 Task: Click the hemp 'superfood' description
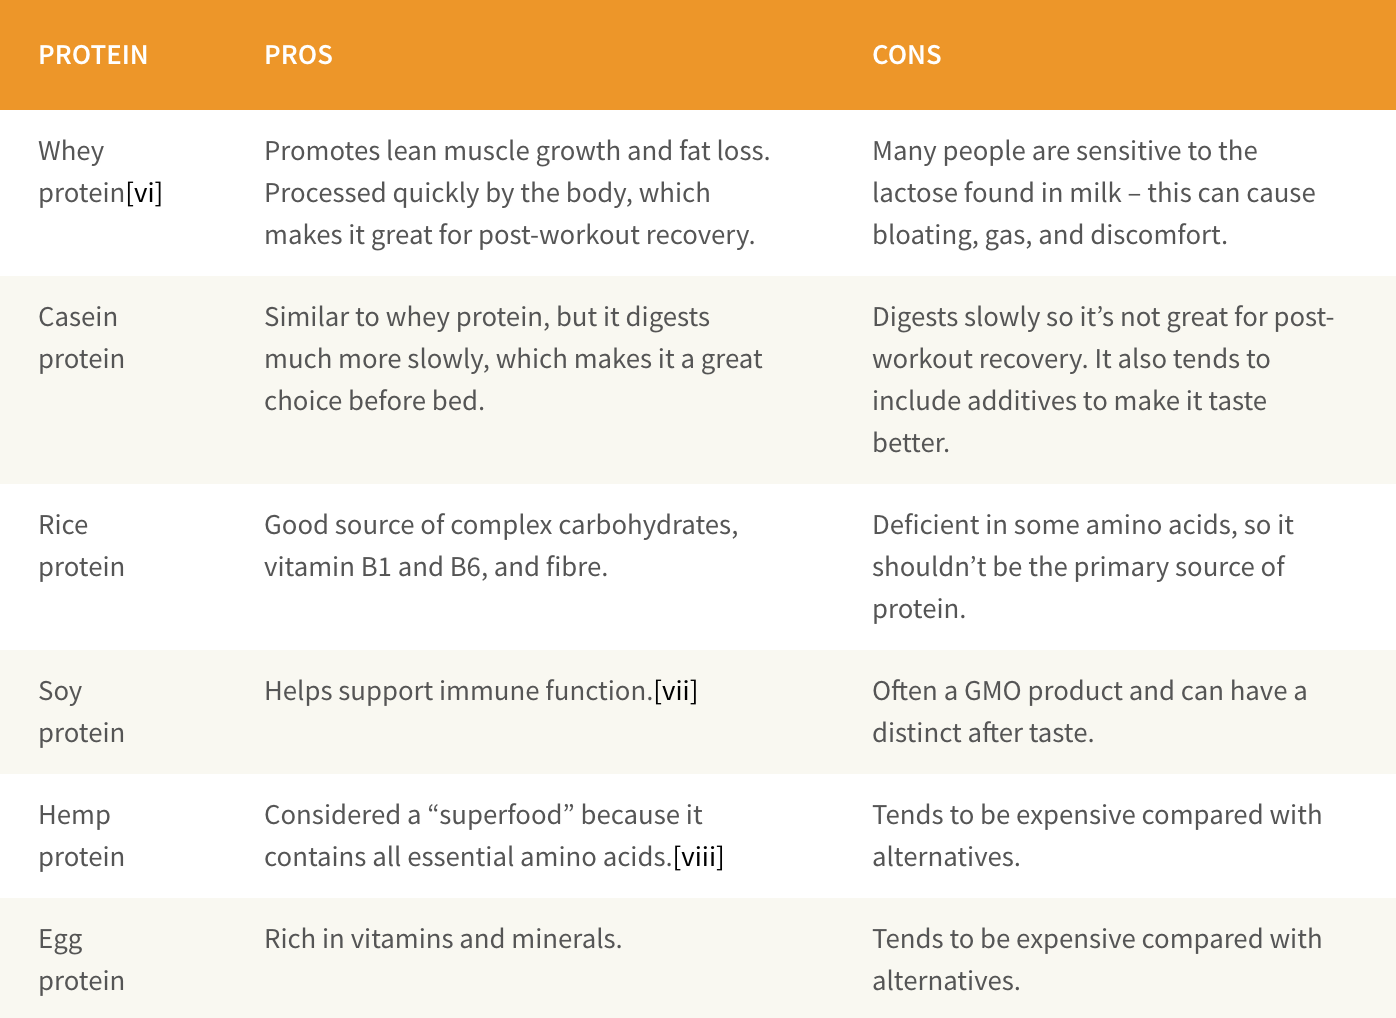494,836
